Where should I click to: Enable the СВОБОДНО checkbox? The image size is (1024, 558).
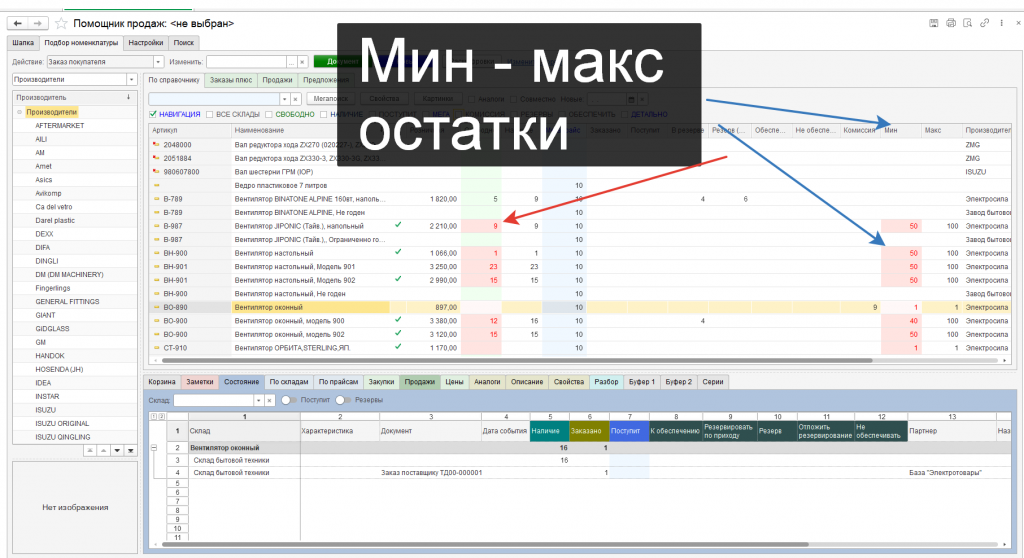click(268, 114)
